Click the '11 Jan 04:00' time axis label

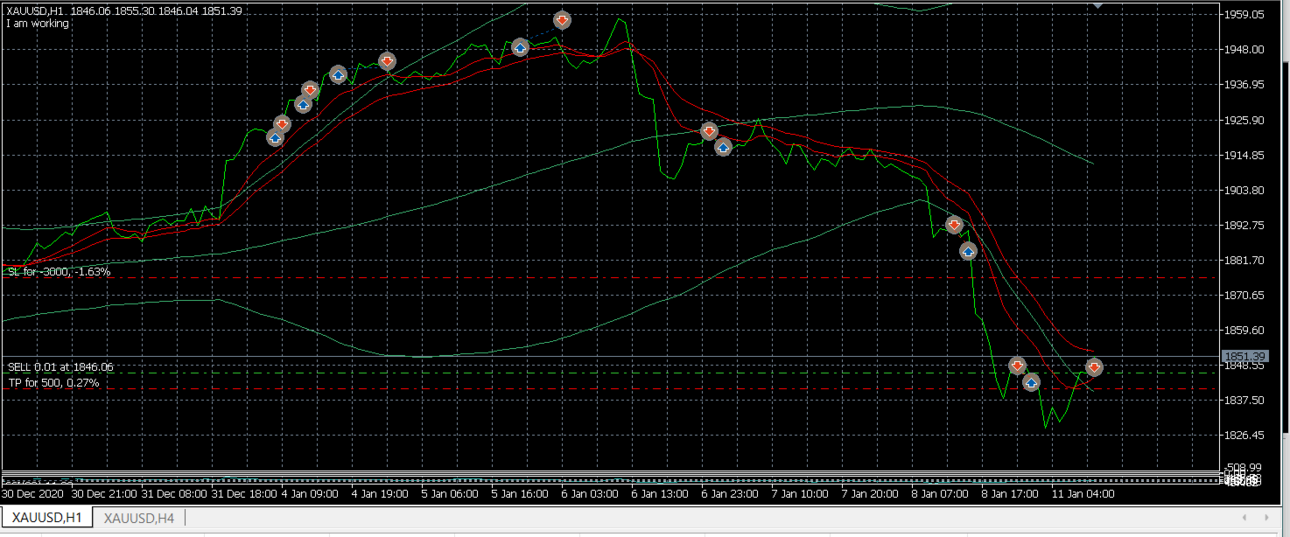(1084, 494)
